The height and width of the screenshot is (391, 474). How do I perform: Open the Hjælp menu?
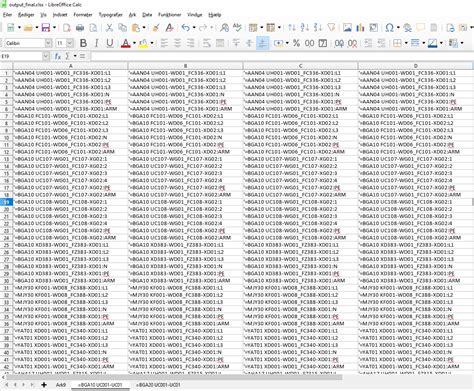pos(215,15)
